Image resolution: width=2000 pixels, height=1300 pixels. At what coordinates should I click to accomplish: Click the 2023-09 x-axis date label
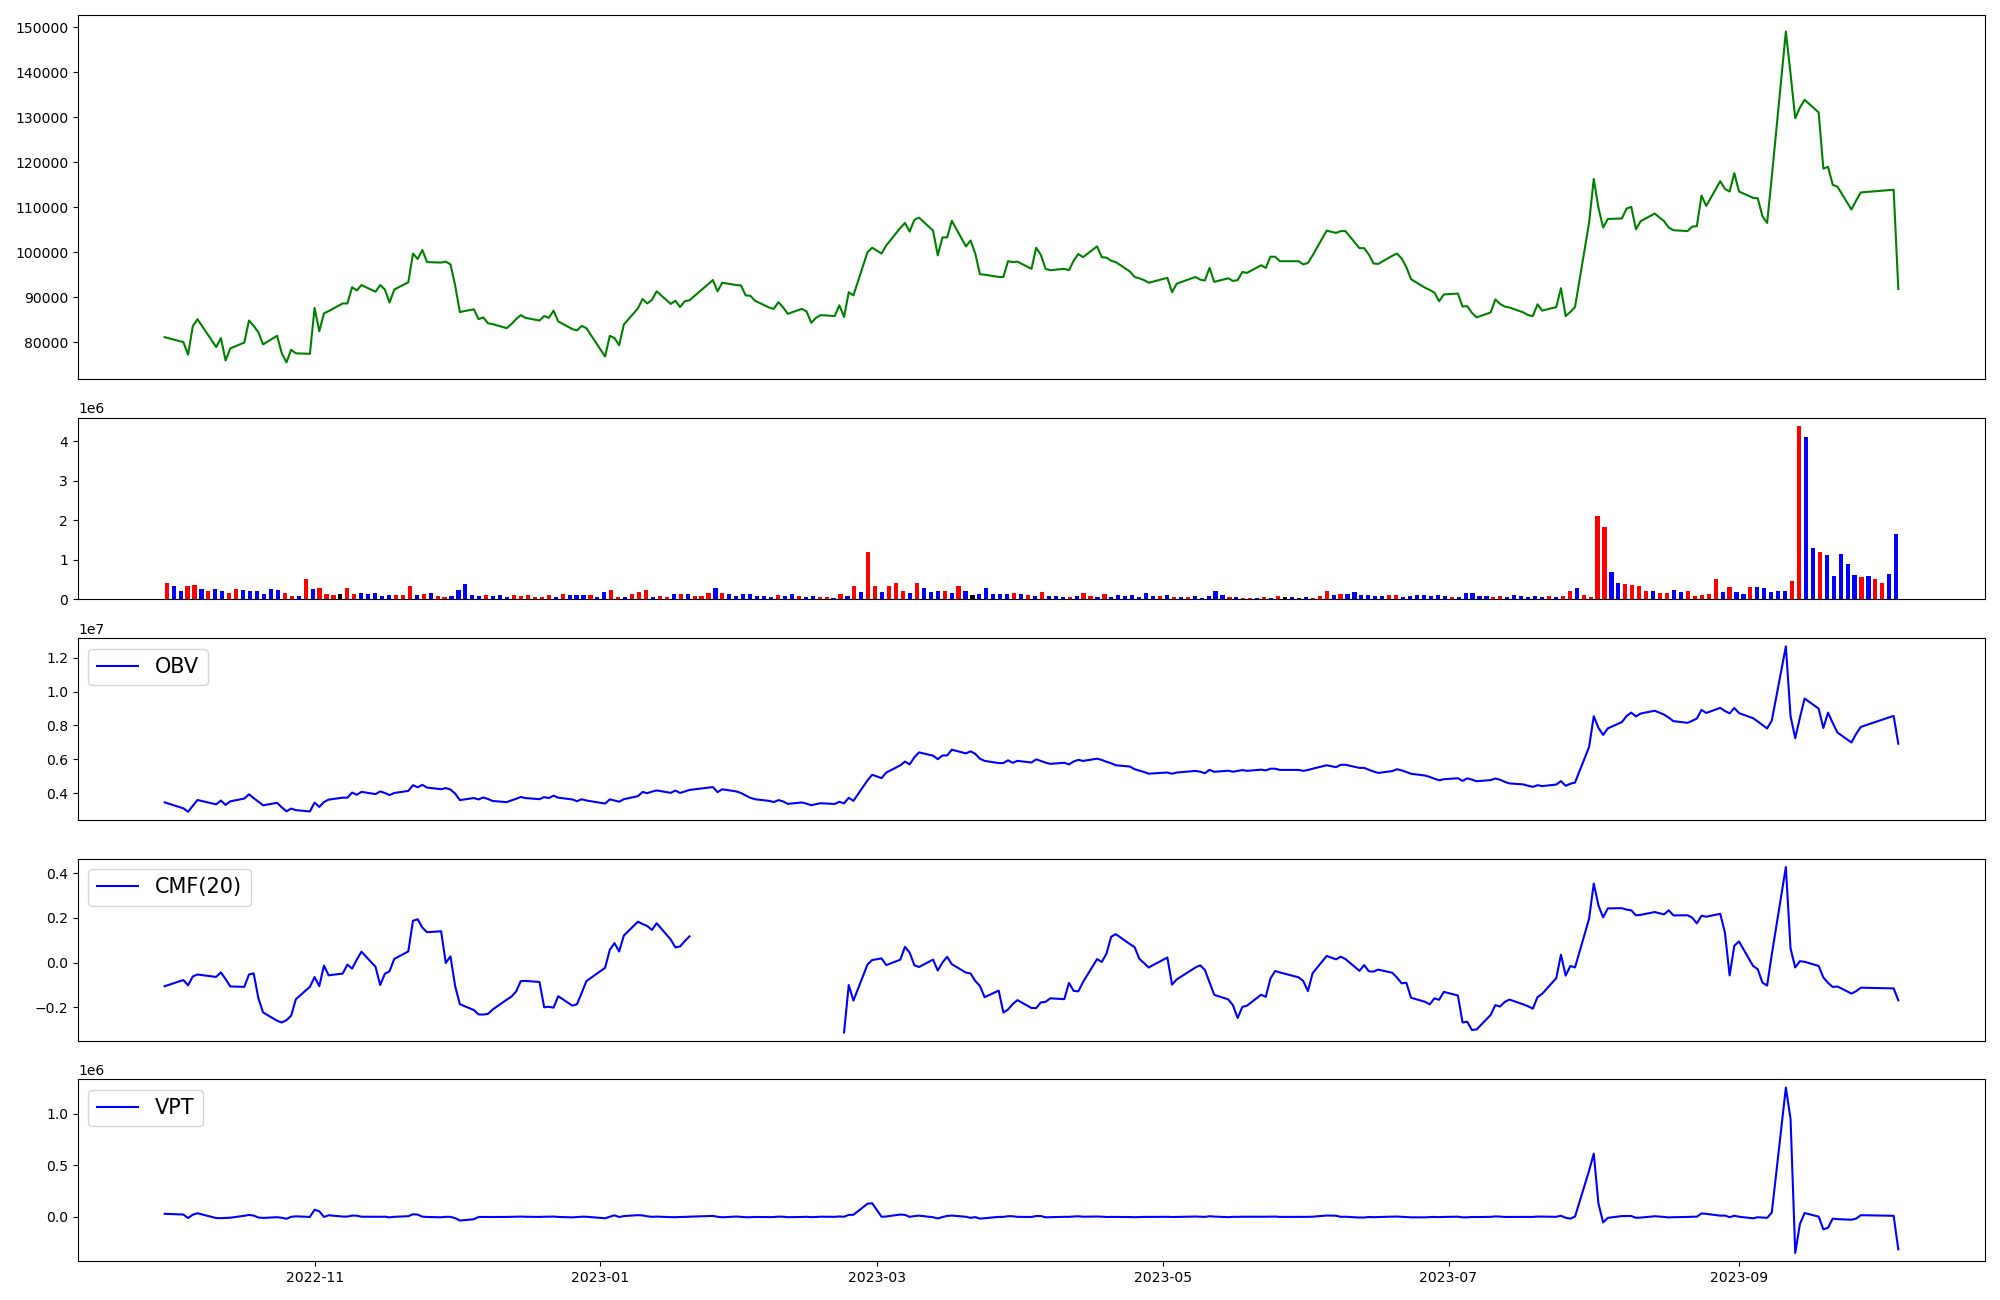(x=1739, y=1277)
